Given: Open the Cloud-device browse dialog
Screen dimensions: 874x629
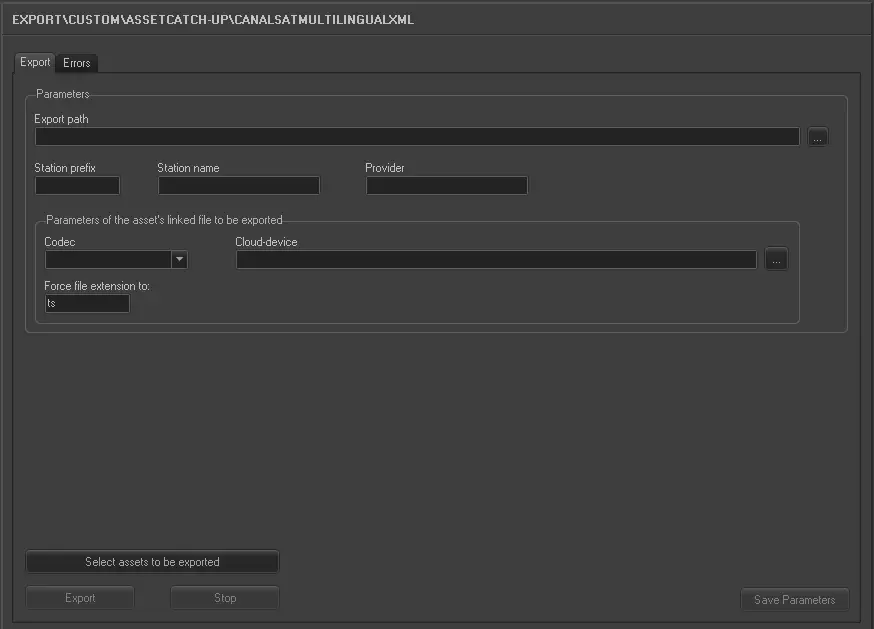Looking at the screenshot, I should tap(777, 260).
